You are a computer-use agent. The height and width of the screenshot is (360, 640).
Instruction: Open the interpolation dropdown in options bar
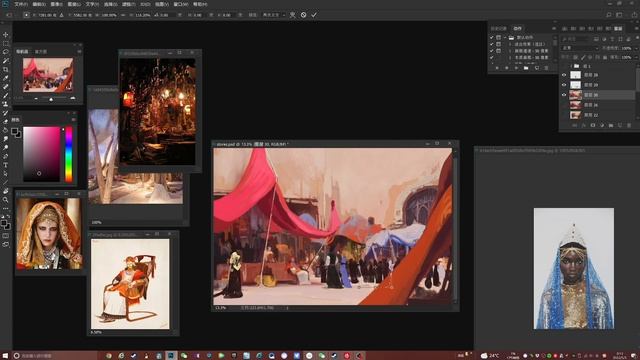pos(273,15)
